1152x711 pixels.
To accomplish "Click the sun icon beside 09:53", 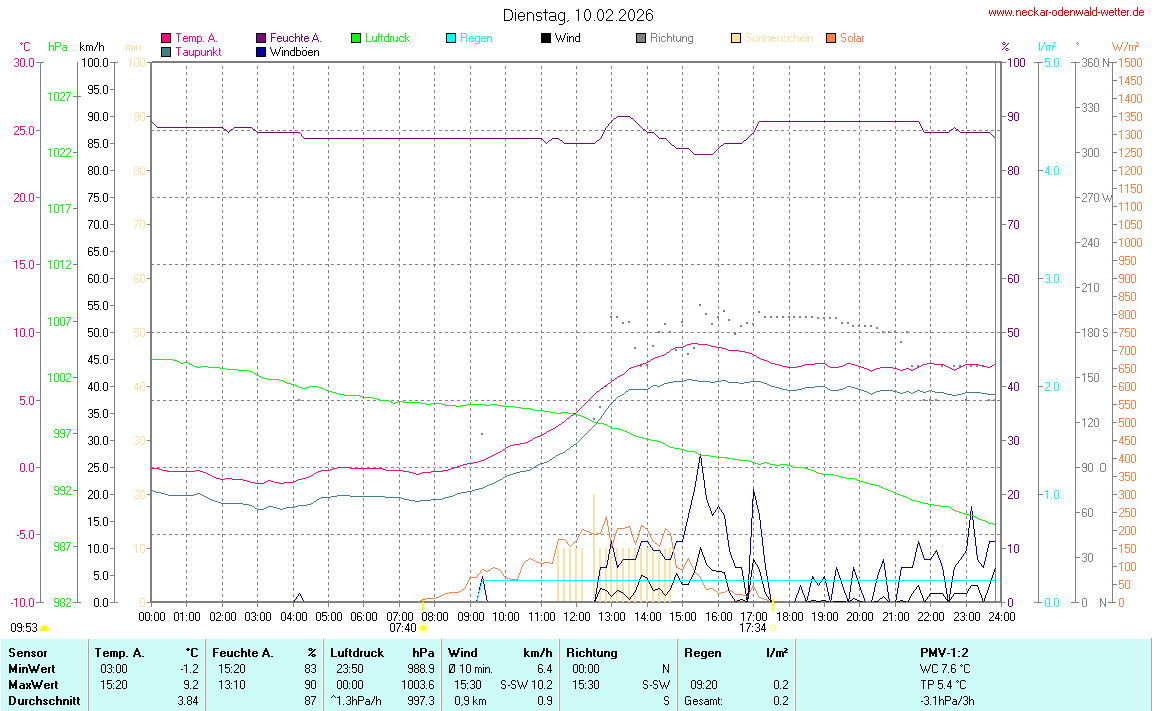I will [x=45, y=628].
